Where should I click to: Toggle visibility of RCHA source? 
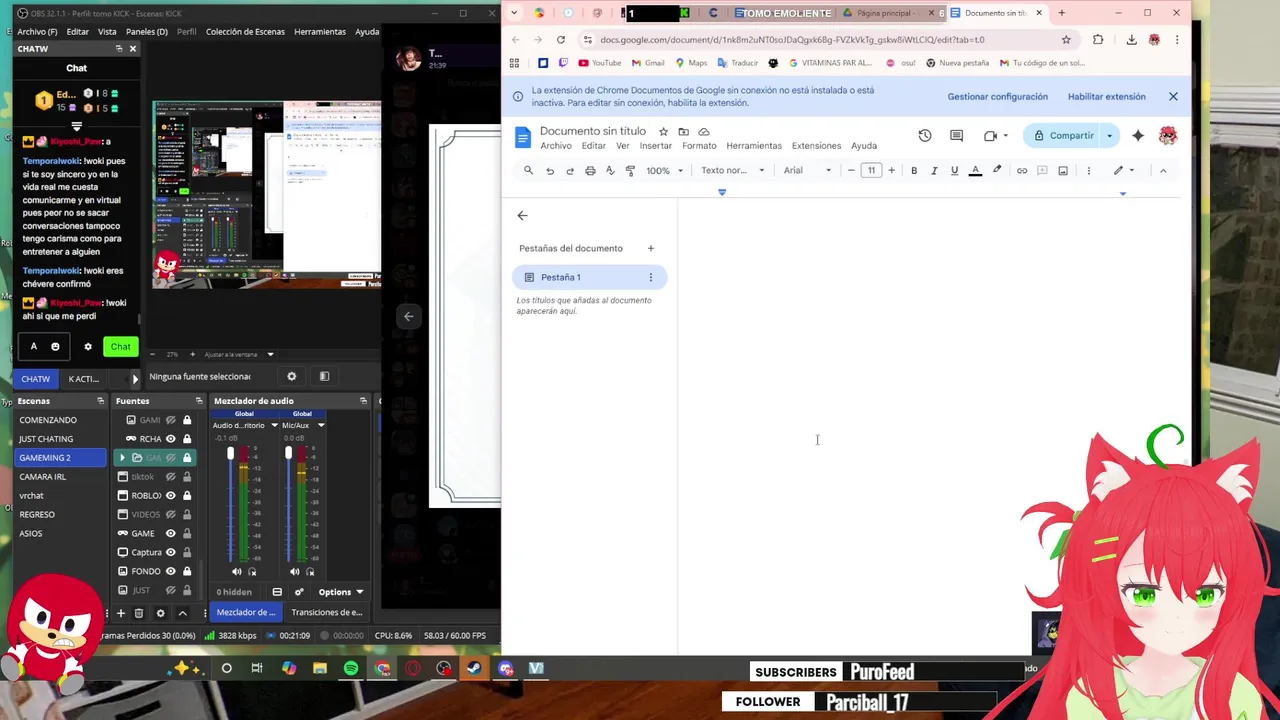point(170,439)
